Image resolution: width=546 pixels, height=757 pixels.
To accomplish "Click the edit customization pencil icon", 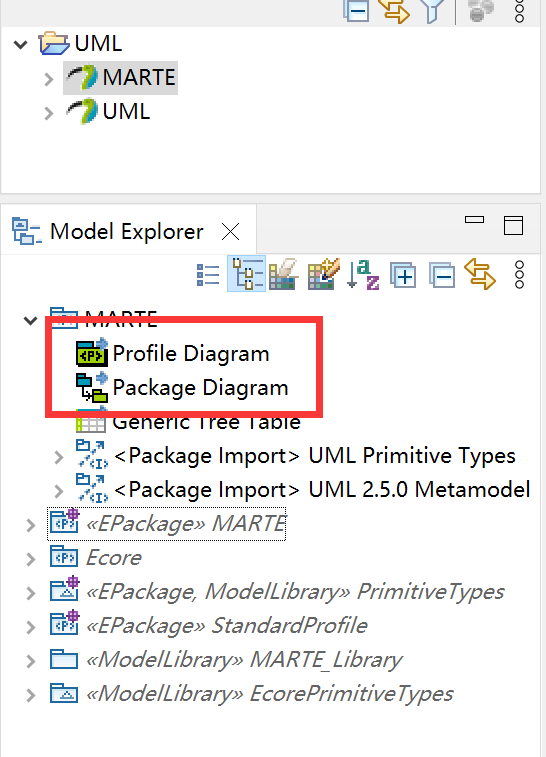I will click(323, 274).
